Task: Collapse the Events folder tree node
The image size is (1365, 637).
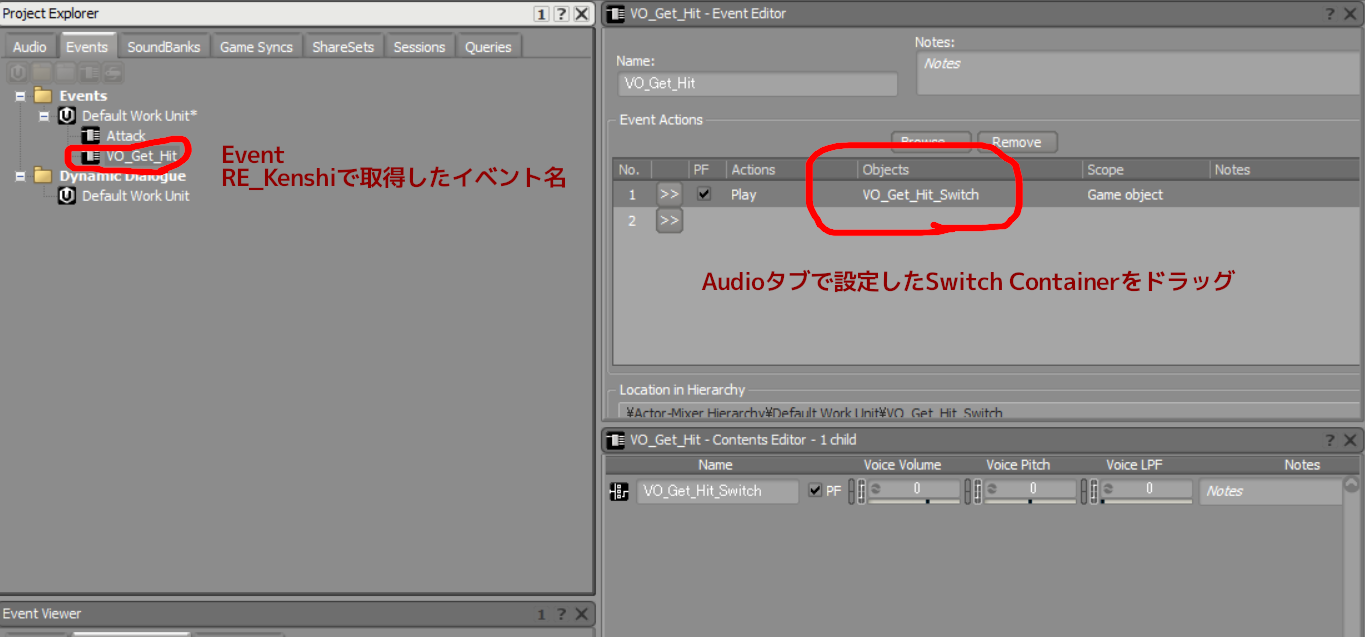Action: coord(20,96)
